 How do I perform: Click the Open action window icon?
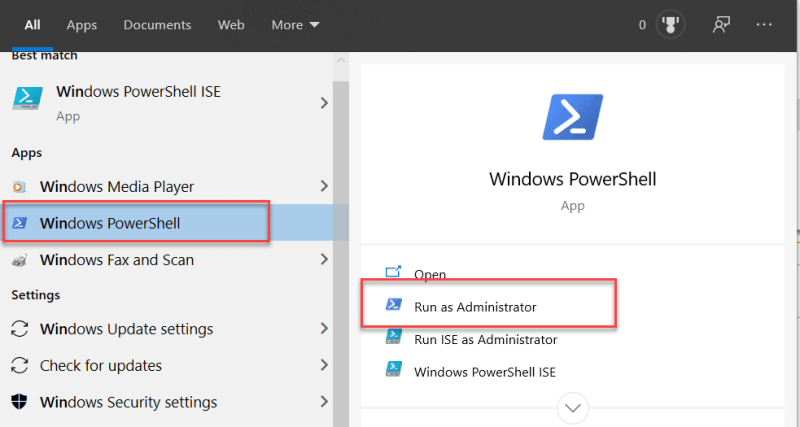[393, 272]
